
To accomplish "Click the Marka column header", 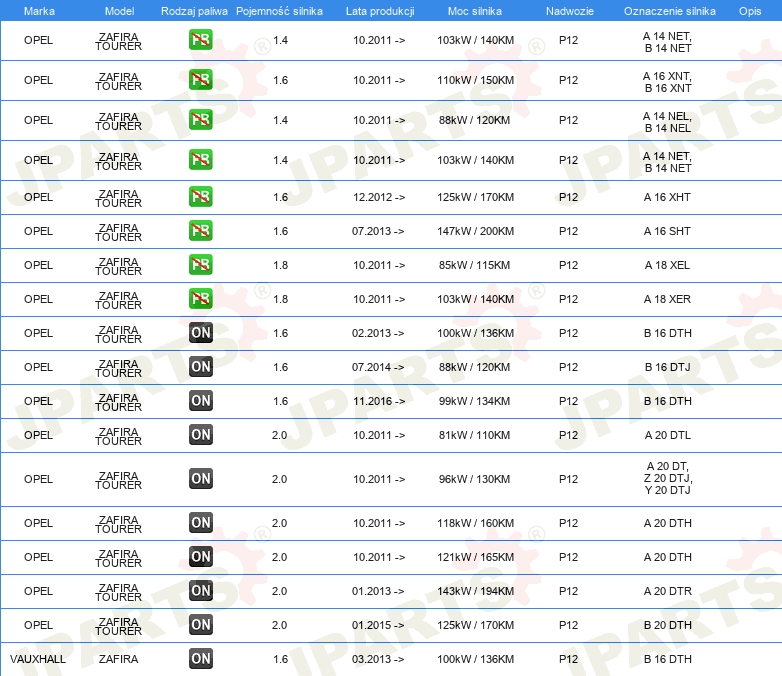I will (39, 11).
